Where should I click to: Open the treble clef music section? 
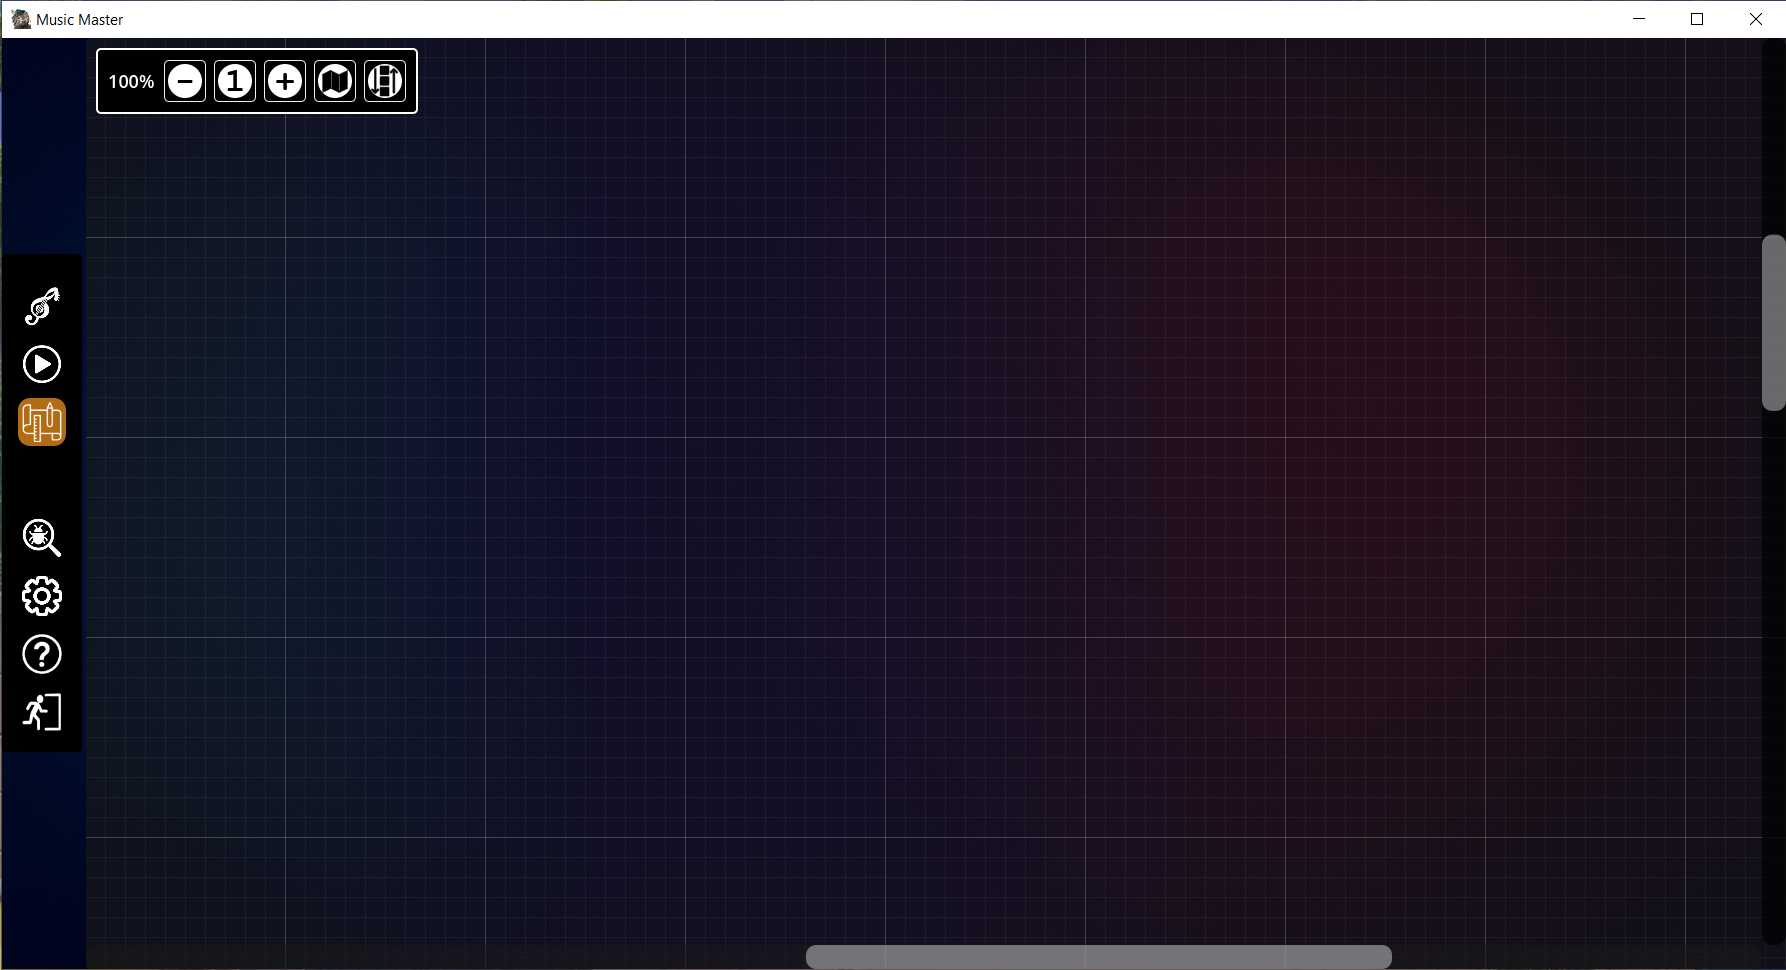(42, 306)
